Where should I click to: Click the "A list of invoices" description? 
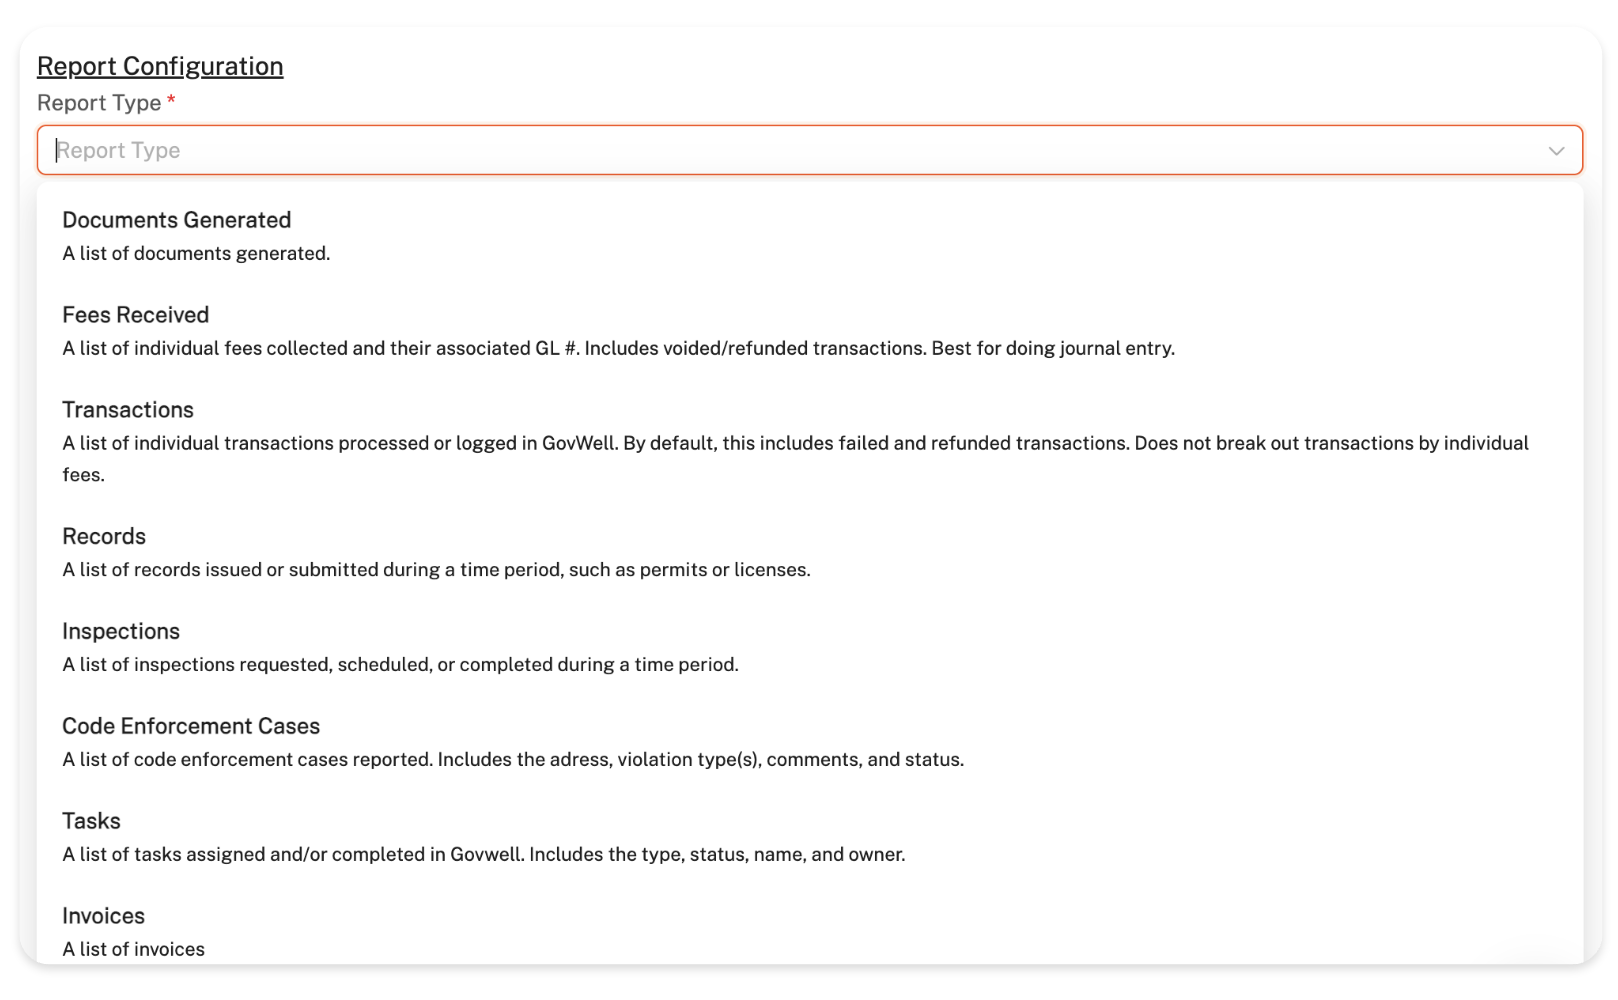click(x=133, y=950)
